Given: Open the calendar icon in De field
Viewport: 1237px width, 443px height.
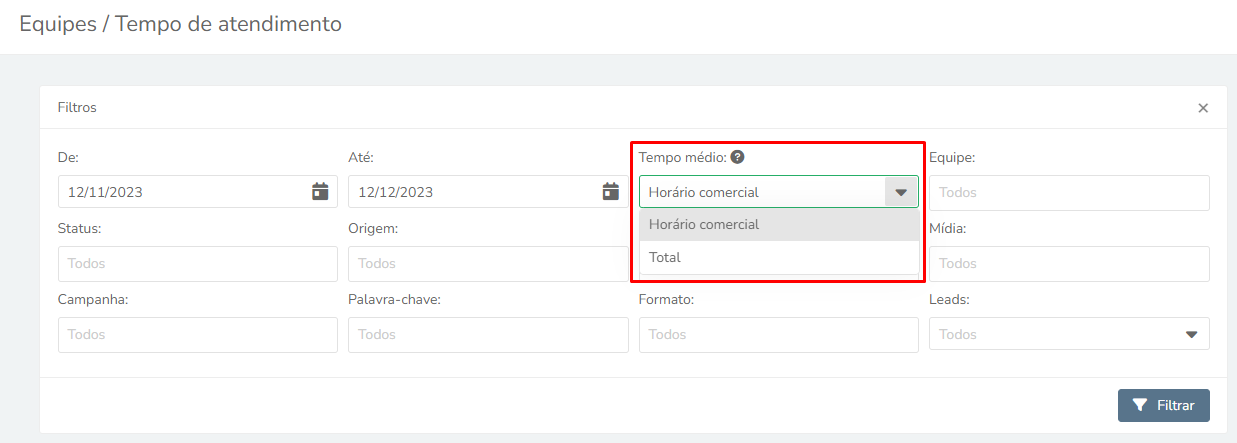Looking at the screenshot, I should point(320,191).
